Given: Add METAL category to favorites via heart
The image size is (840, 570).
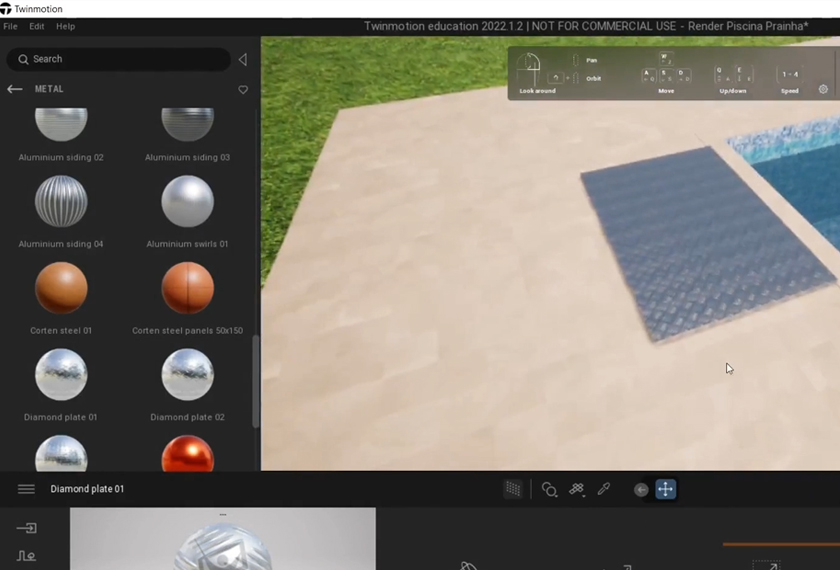Looking at the screenshot, I should [243, 90].
